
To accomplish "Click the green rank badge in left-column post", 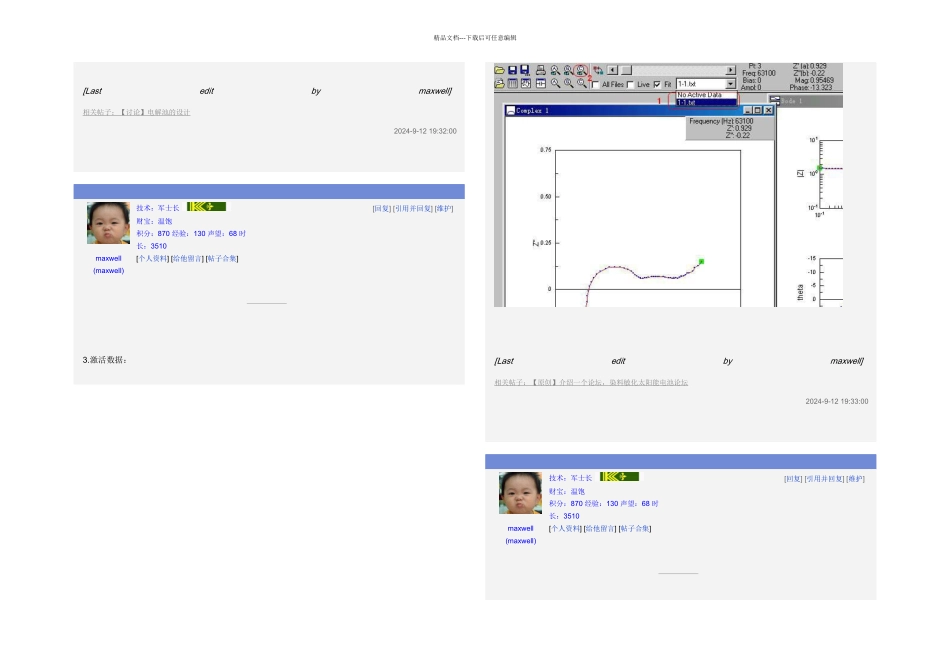I will [207, 207].
